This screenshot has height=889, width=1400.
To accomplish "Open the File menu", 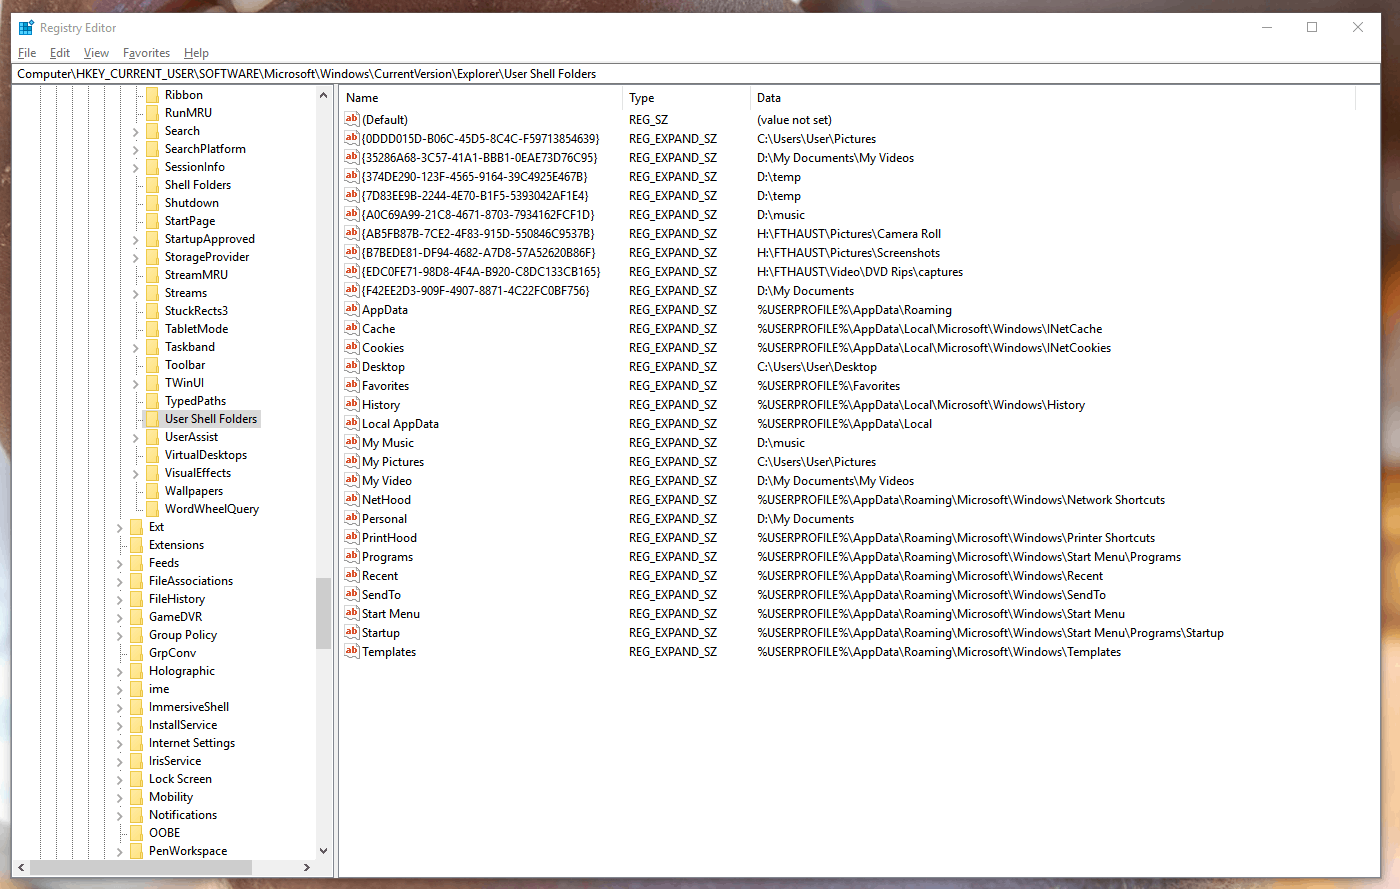I will pos(27,53).
